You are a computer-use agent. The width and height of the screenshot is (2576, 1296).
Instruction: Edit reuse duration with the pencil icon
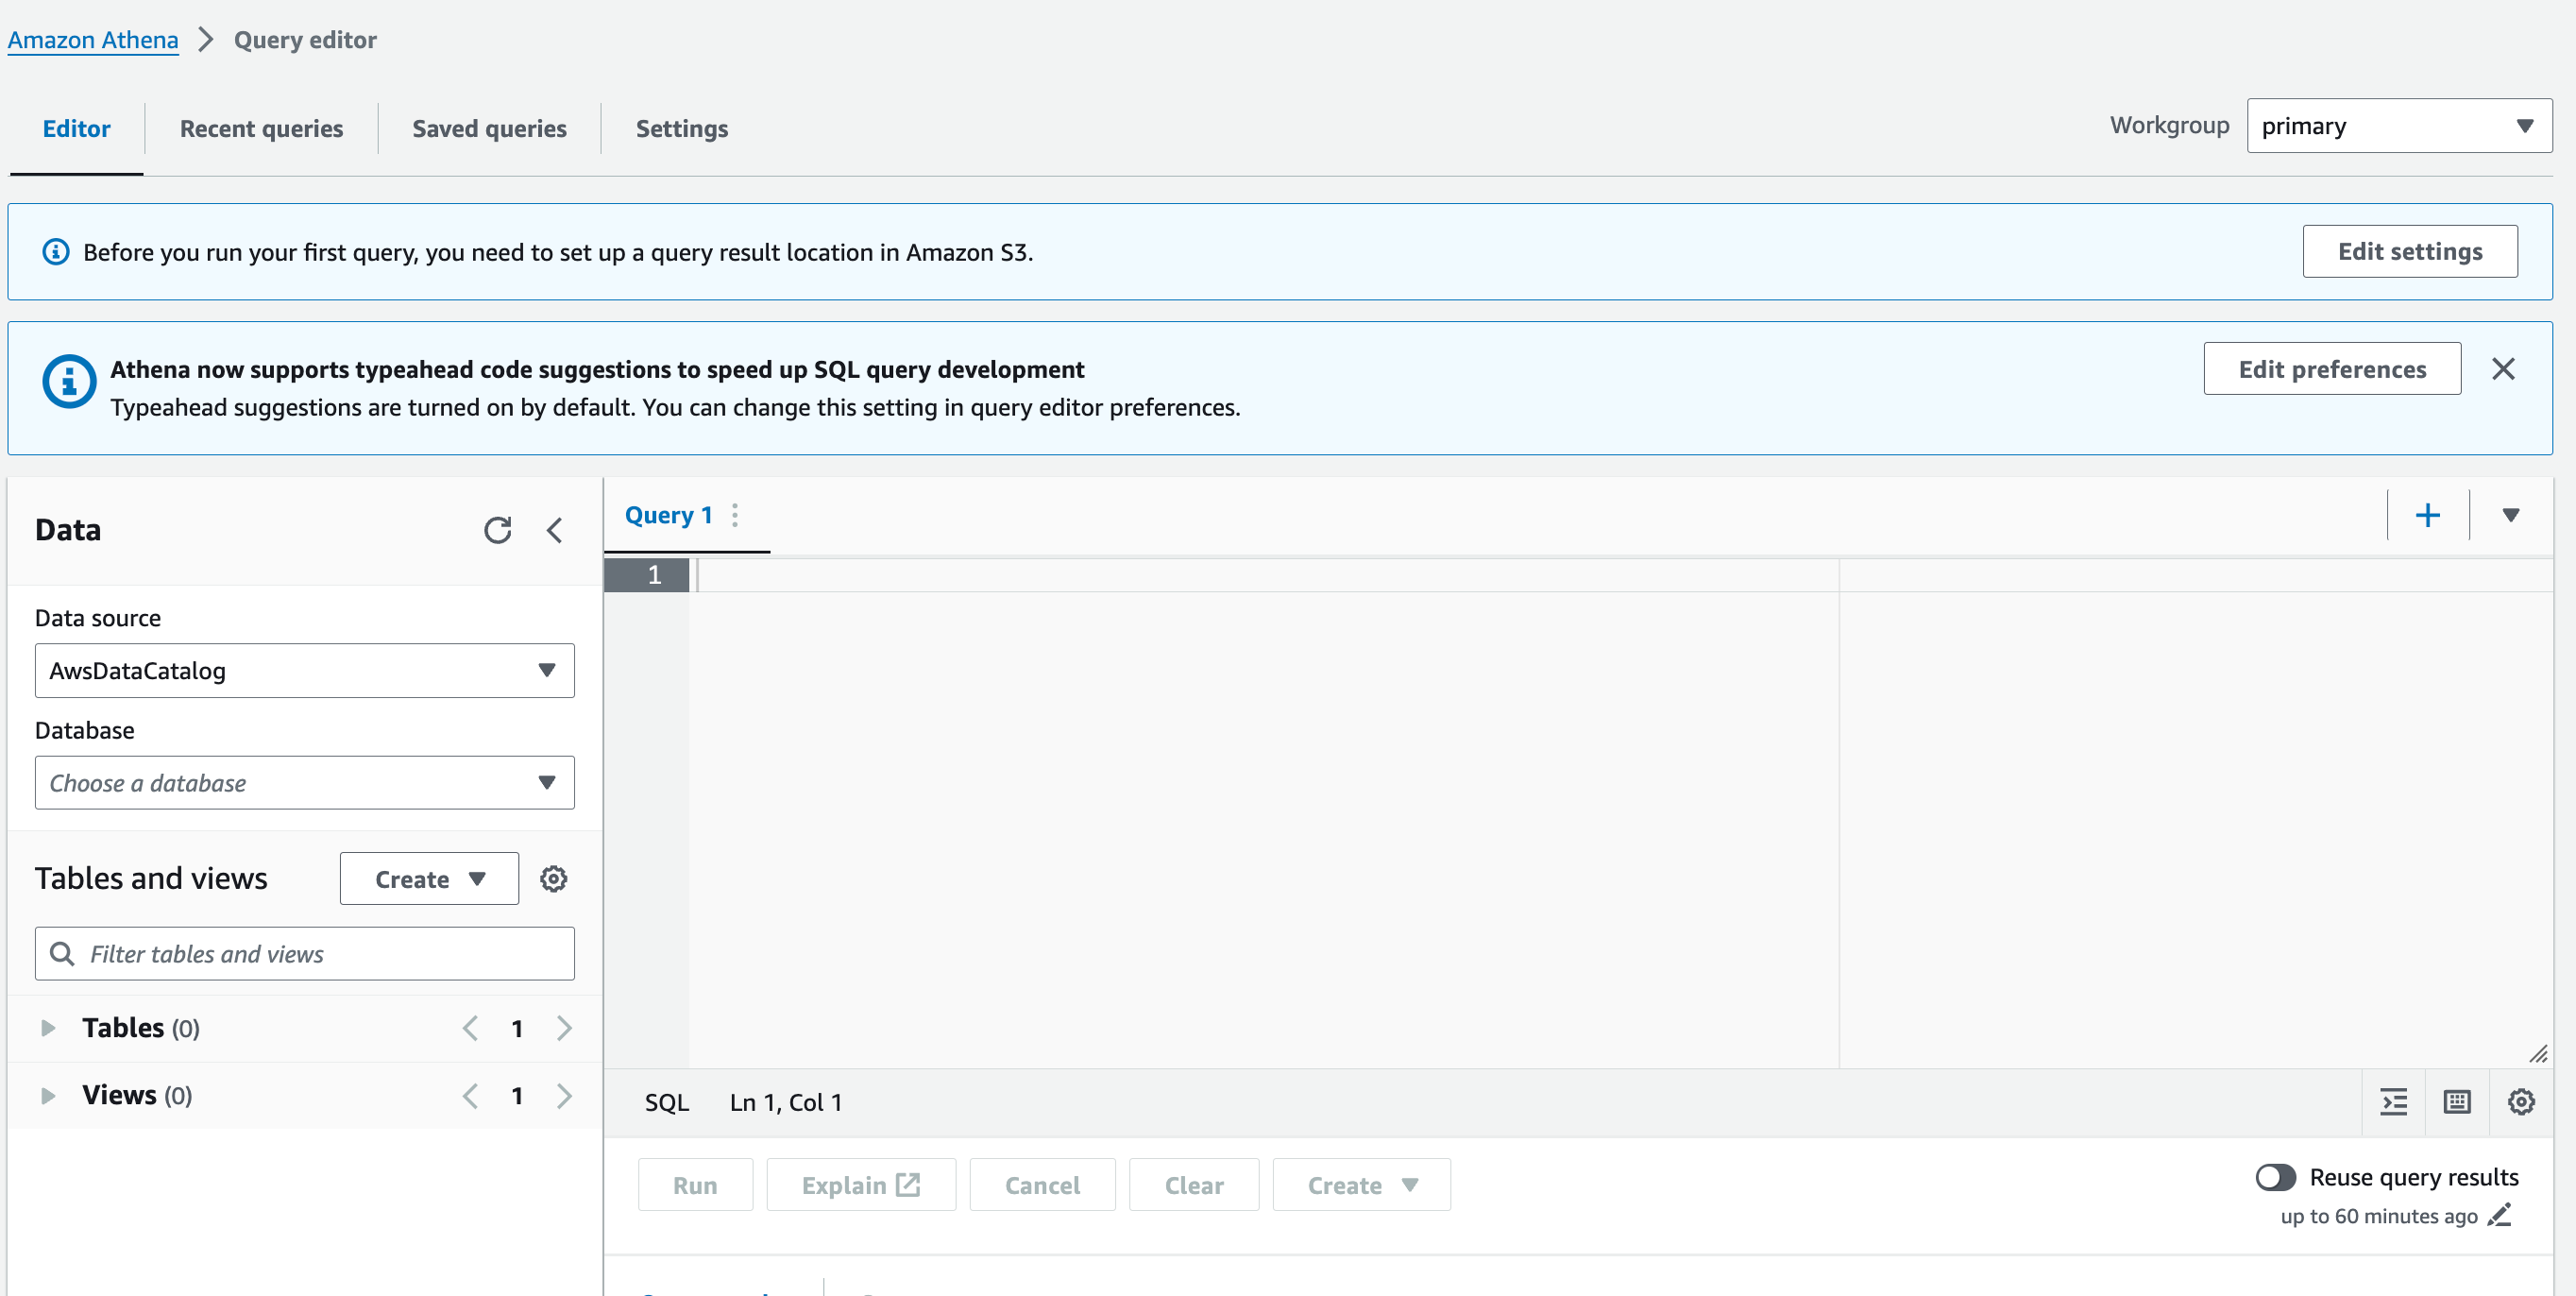click(2501, 1216)
